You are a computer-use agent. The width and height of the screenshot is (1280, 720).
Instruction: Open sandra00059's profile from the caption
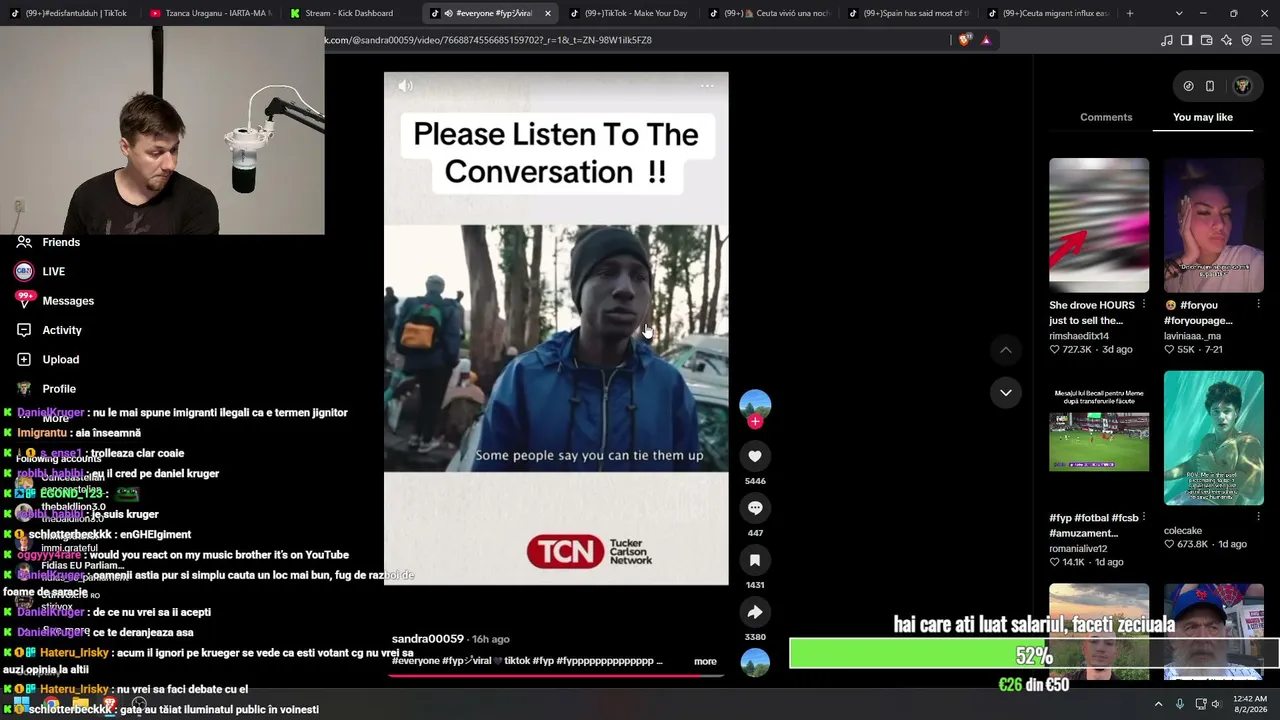(x=428, y=639)
